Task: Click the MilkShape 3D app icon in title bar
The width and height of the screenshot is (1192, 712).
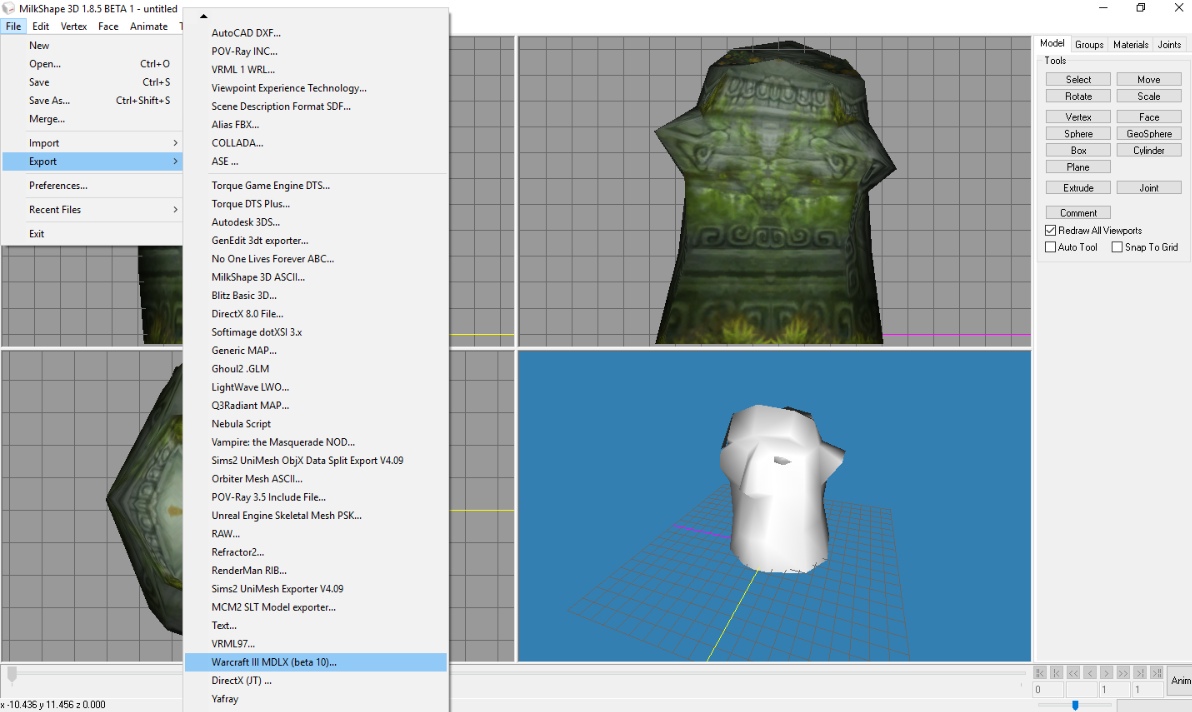Action: [8, 8]
